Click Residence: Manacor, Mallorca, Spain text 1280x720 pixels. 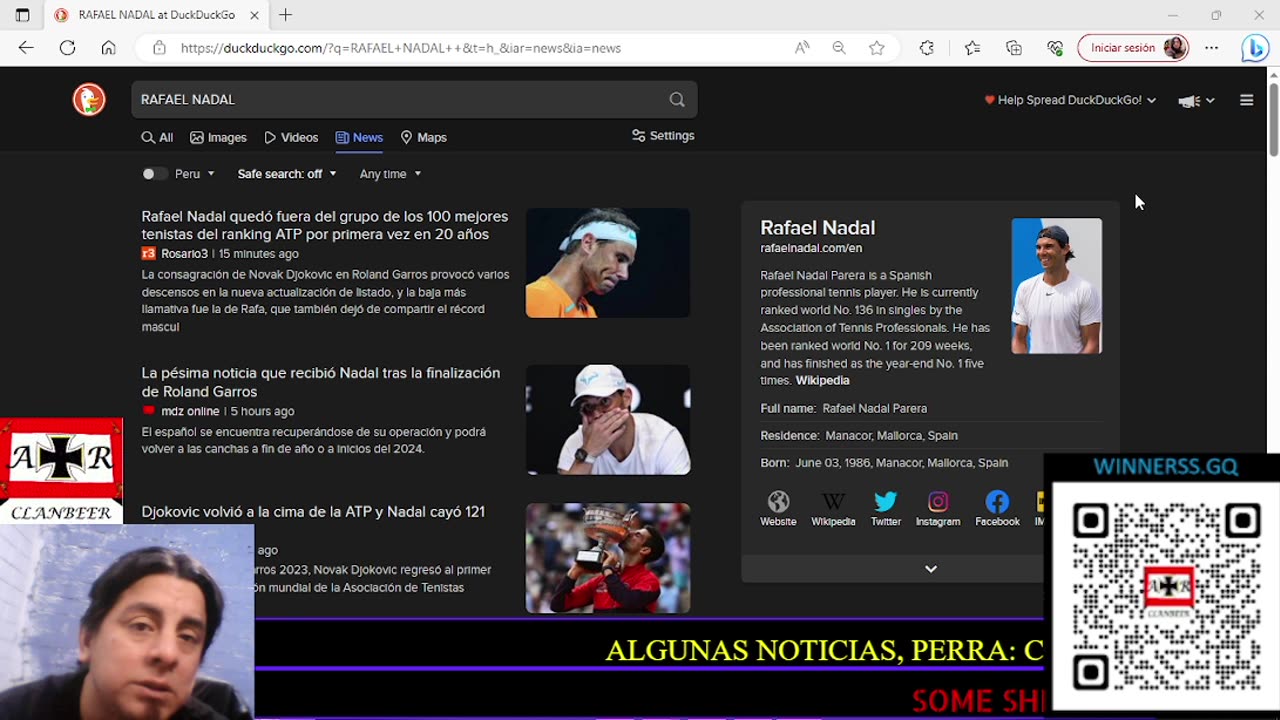click(x=859, y=436)
